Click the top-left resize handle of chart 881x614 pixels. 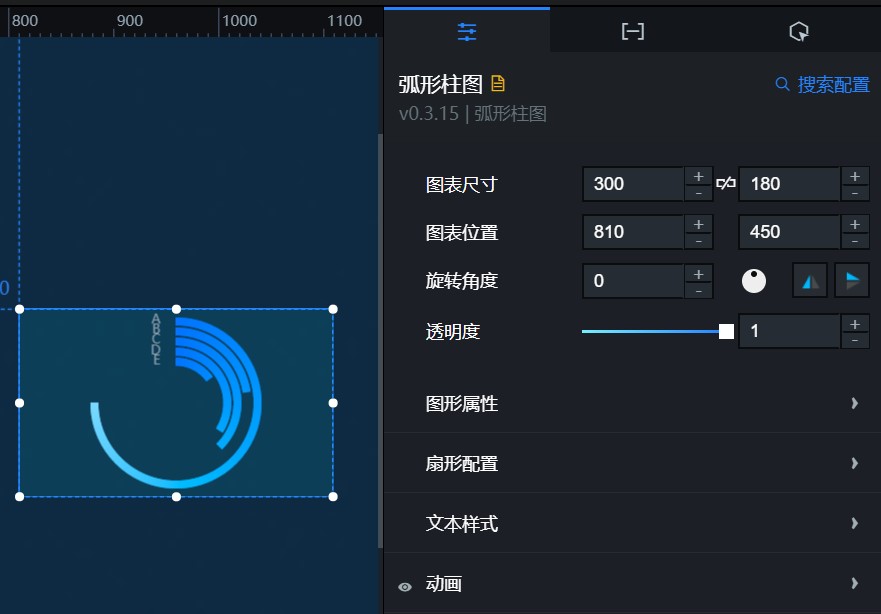click(20, 309)
